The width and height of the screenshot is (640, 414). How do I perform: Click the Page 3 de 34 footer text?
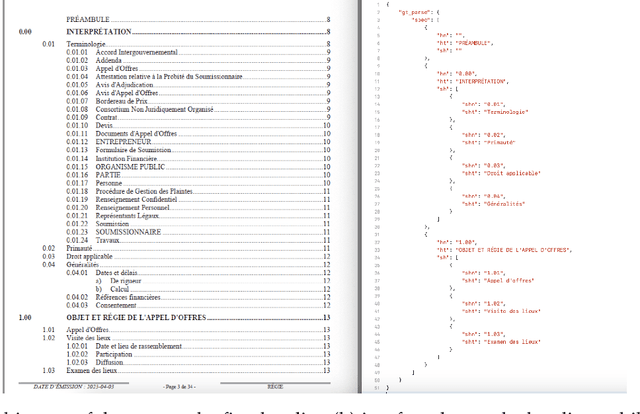[x=184, y=385]
